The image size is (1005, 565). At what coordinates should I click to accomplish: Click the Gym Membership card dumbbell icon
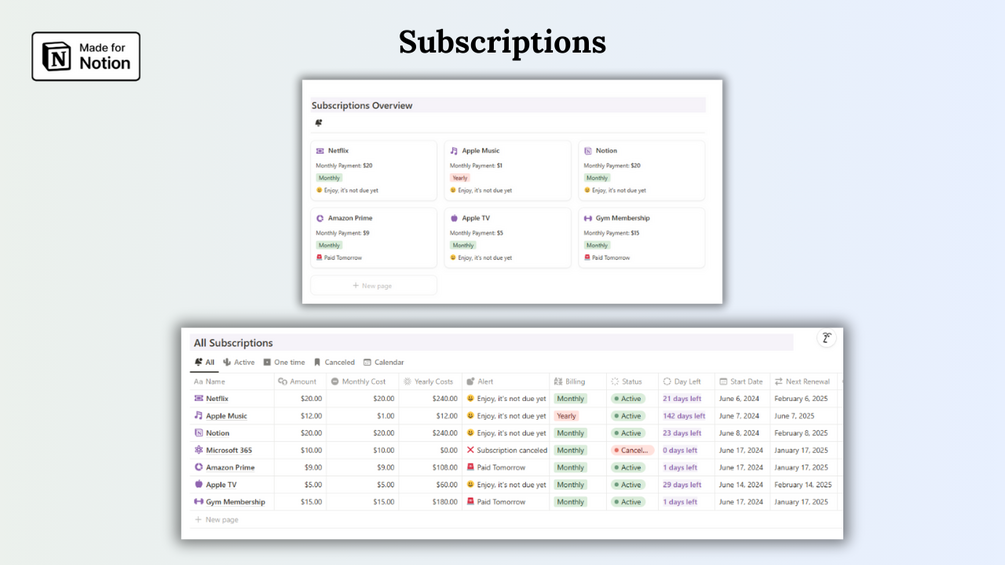588,218
